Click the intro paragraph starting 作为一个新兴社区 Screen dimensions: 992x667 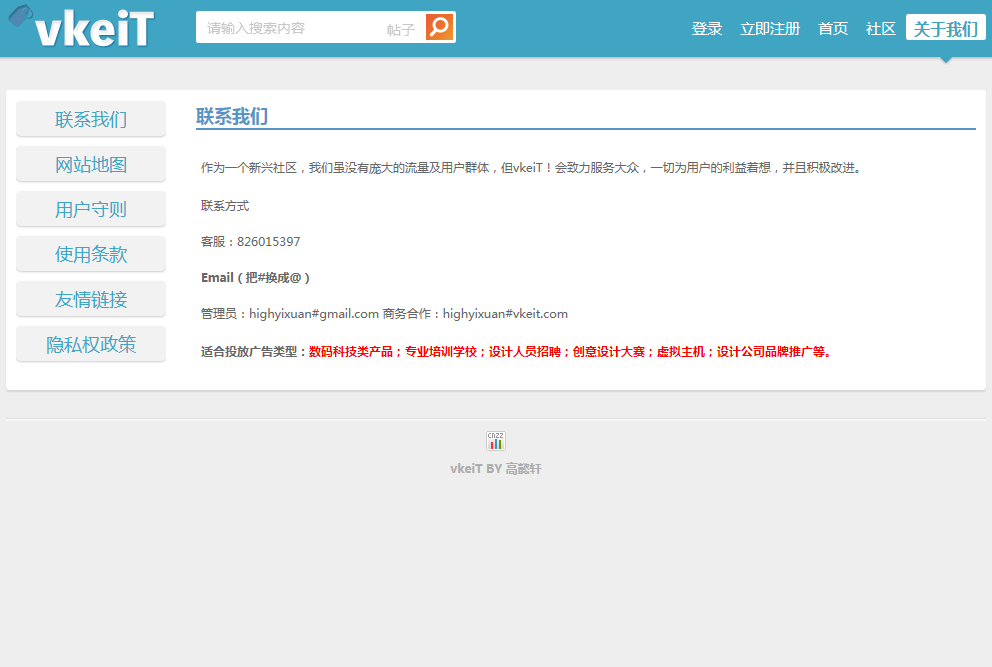[531, 168]
